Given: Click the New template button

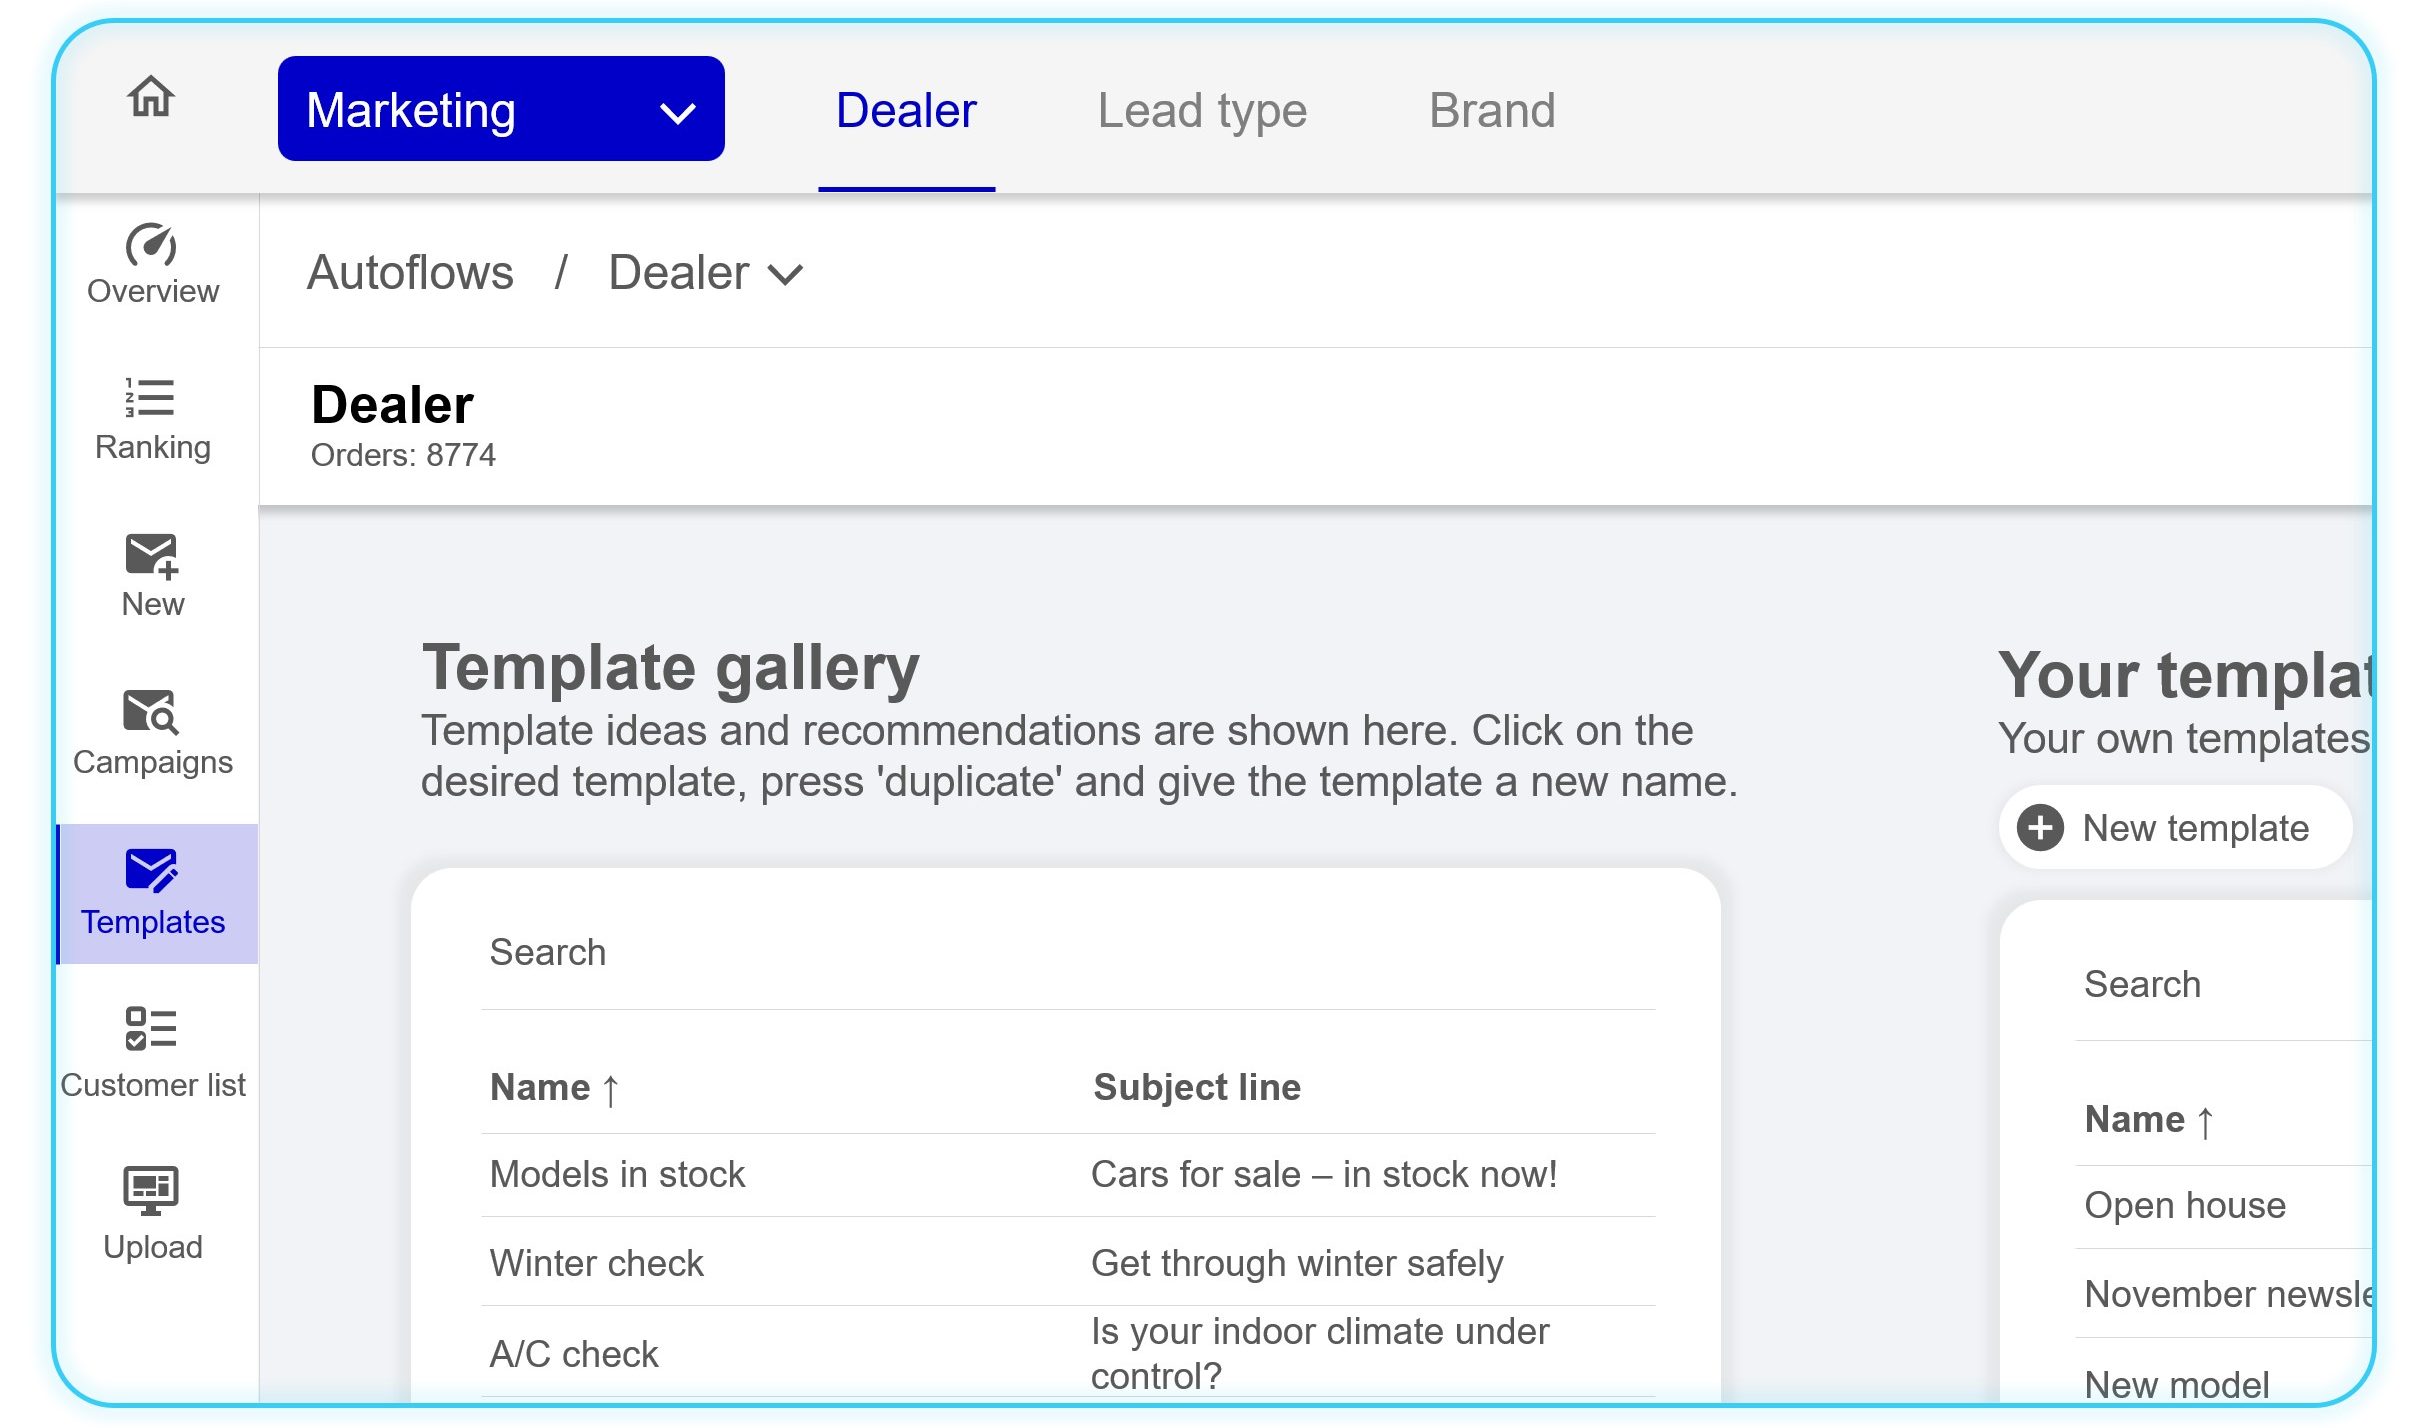Looking at the screenshot, I should click(x=2175, y=828).
